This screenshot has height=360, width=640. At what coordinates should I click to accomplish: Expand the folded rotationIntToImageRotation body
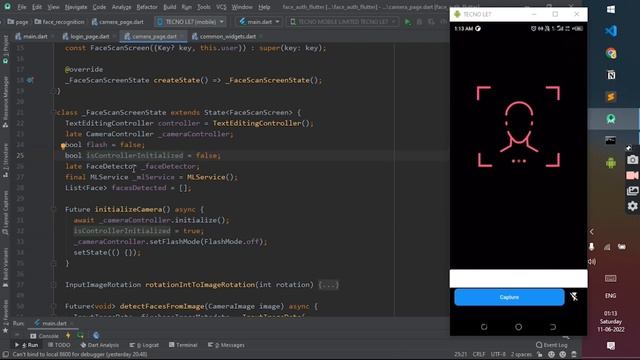tap(328, 284)
